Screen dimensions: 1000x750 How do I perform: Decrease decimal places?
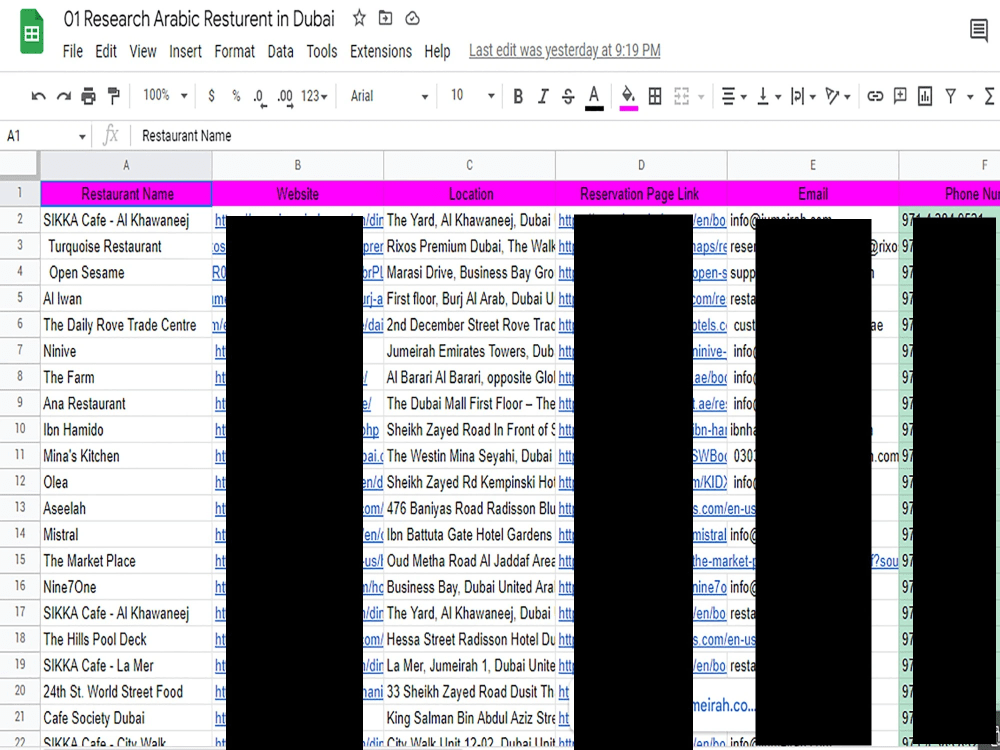click(x=259, y=97)
